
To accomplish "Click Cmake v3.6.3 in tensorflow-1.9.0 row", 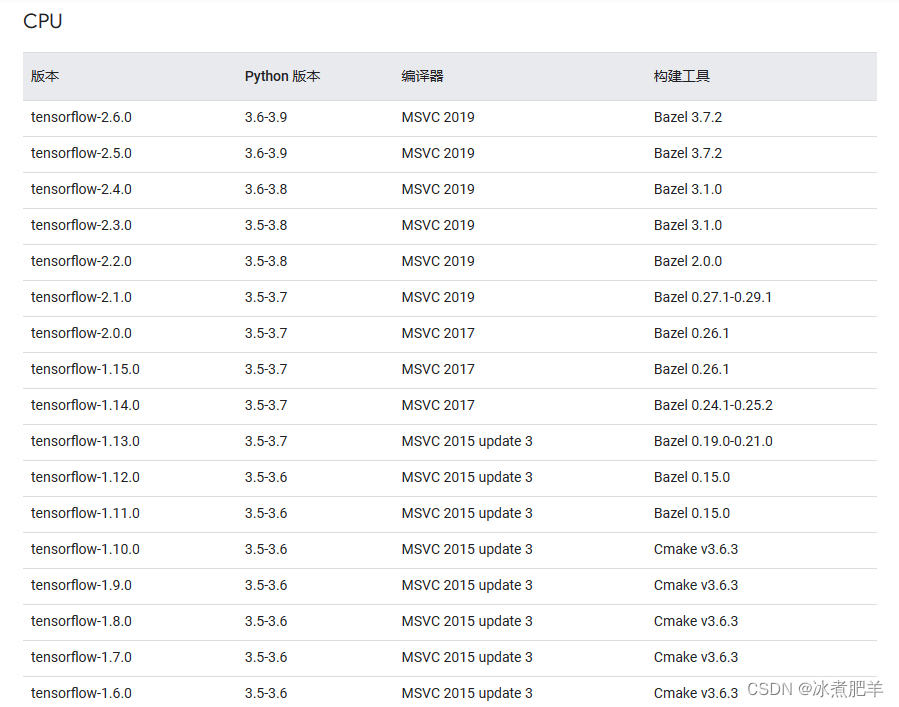I will pos(696,585).
